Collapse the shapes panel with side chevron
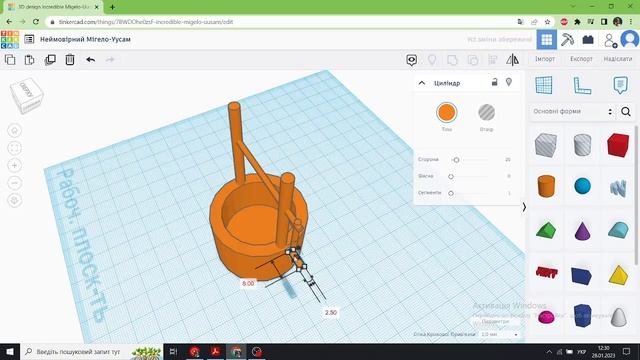This screenshot has height=360, width=640. pos(524,207)
